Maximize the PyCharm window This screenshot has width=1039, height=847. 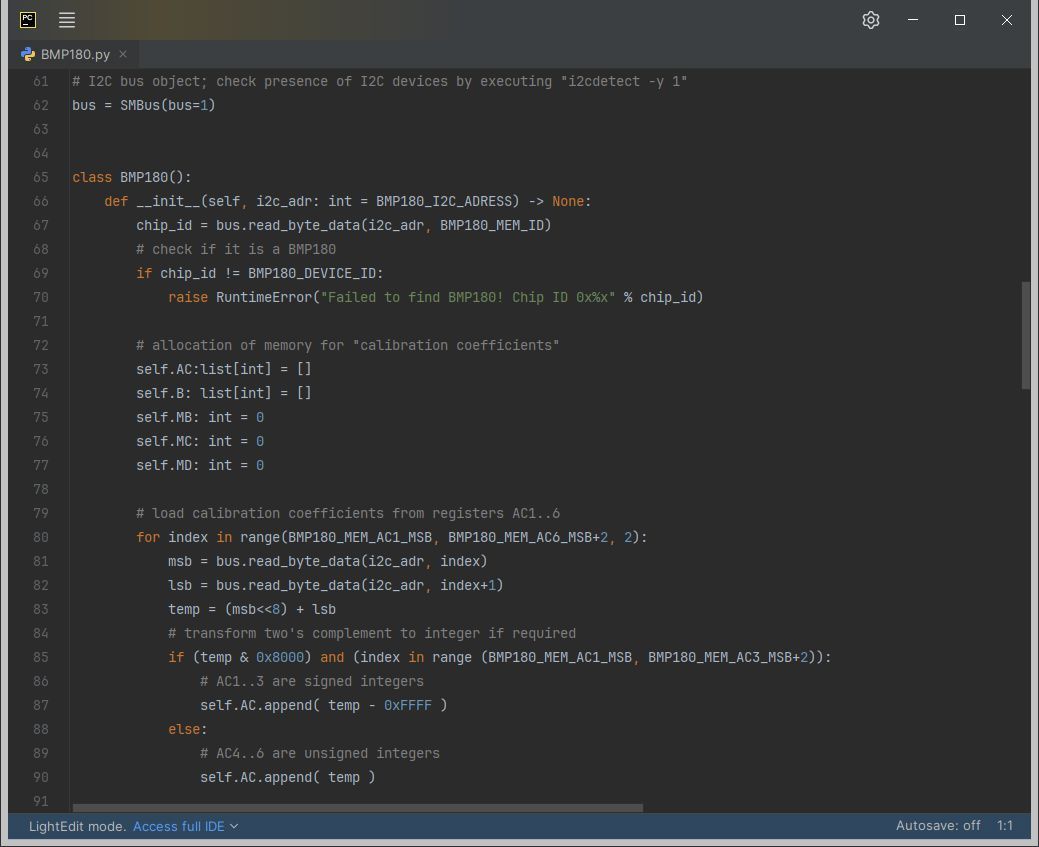coord(960,20)
